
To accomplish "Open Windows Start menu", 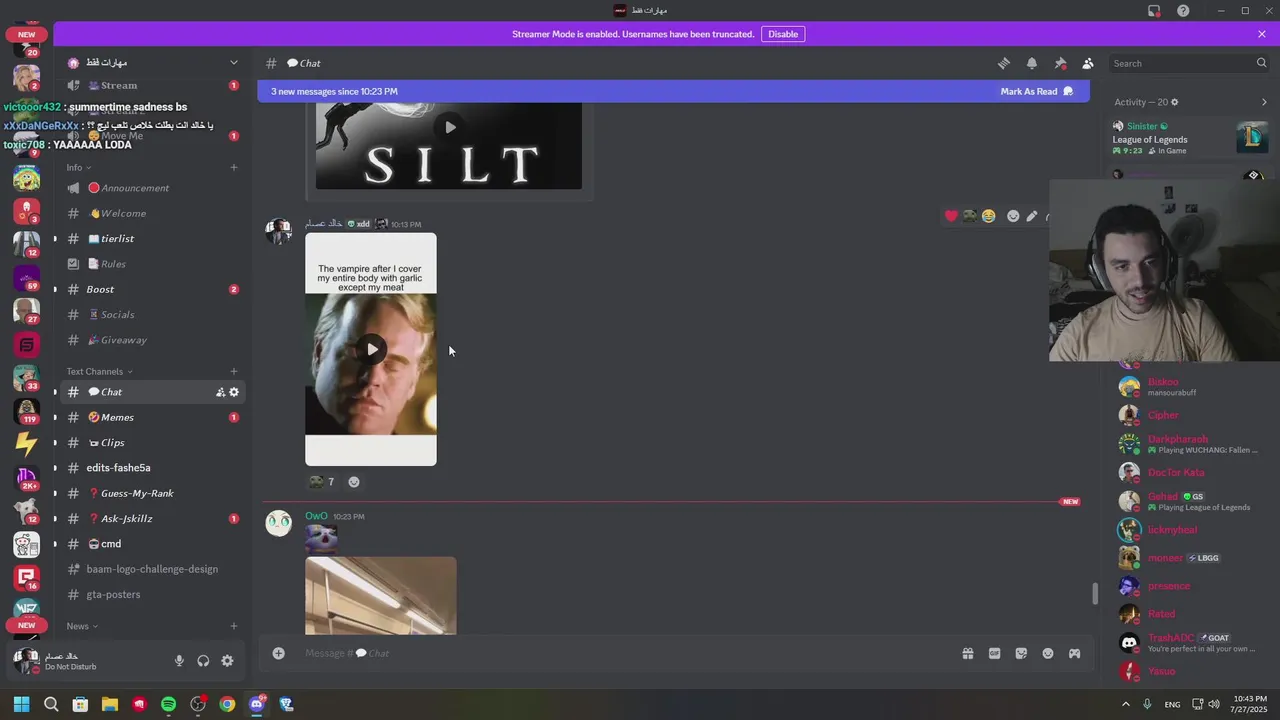I will click(x=21, y=704).
